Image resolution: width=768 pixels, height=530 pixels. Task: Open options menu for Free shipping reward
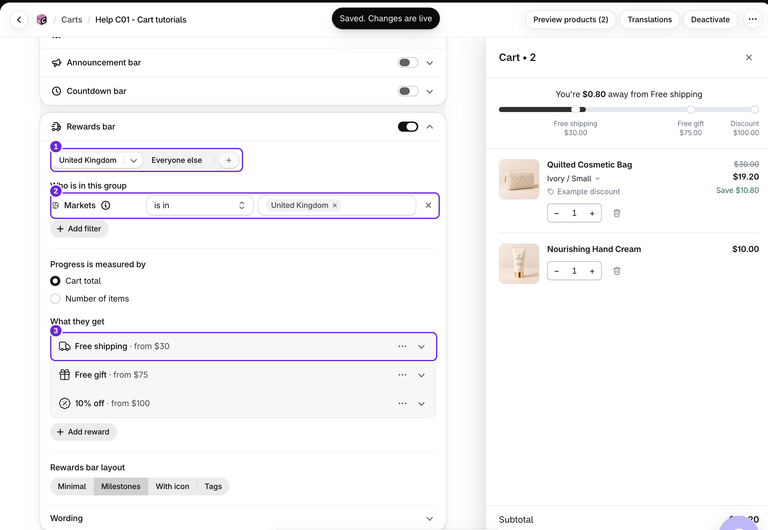pos(402,346)
